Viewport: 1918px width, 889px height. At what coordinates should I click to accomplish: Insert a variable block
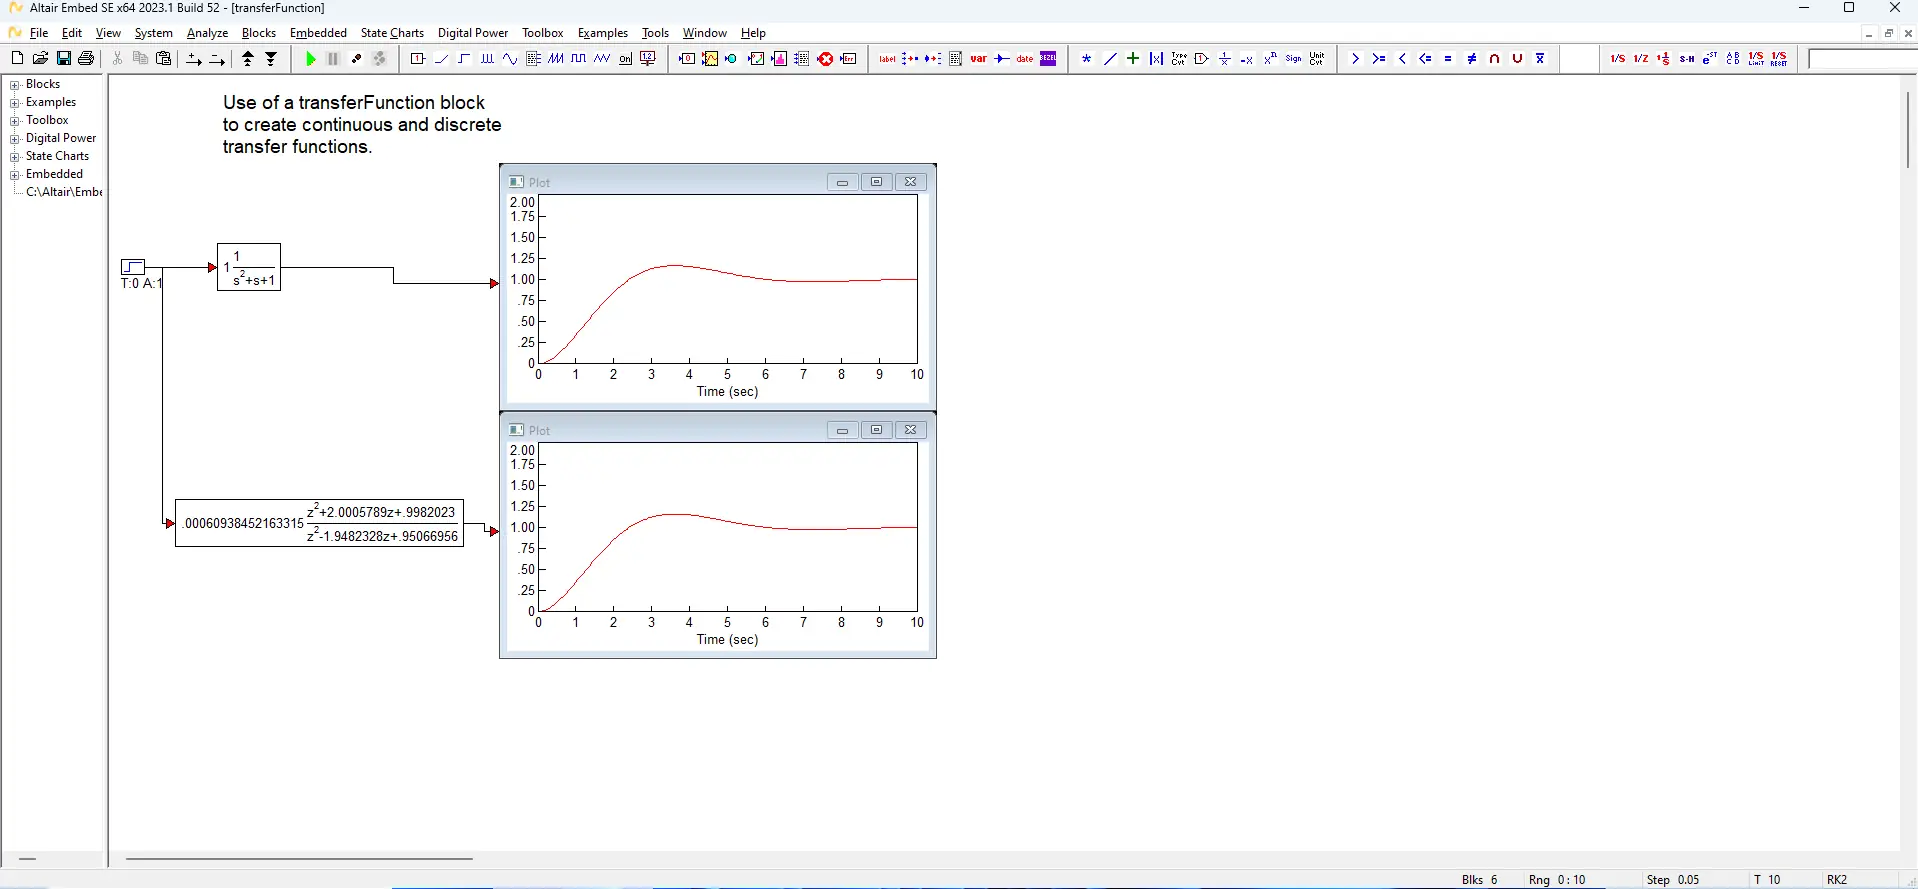tap(979, 59)
